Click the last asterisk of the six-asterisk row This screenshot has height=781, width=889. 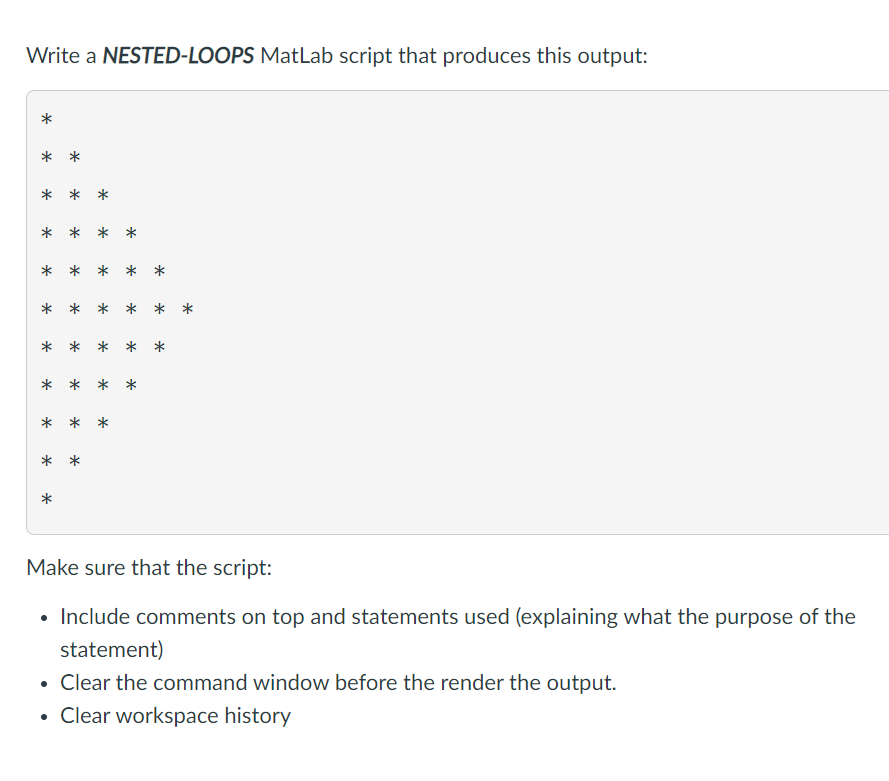[x=188, y=309]
